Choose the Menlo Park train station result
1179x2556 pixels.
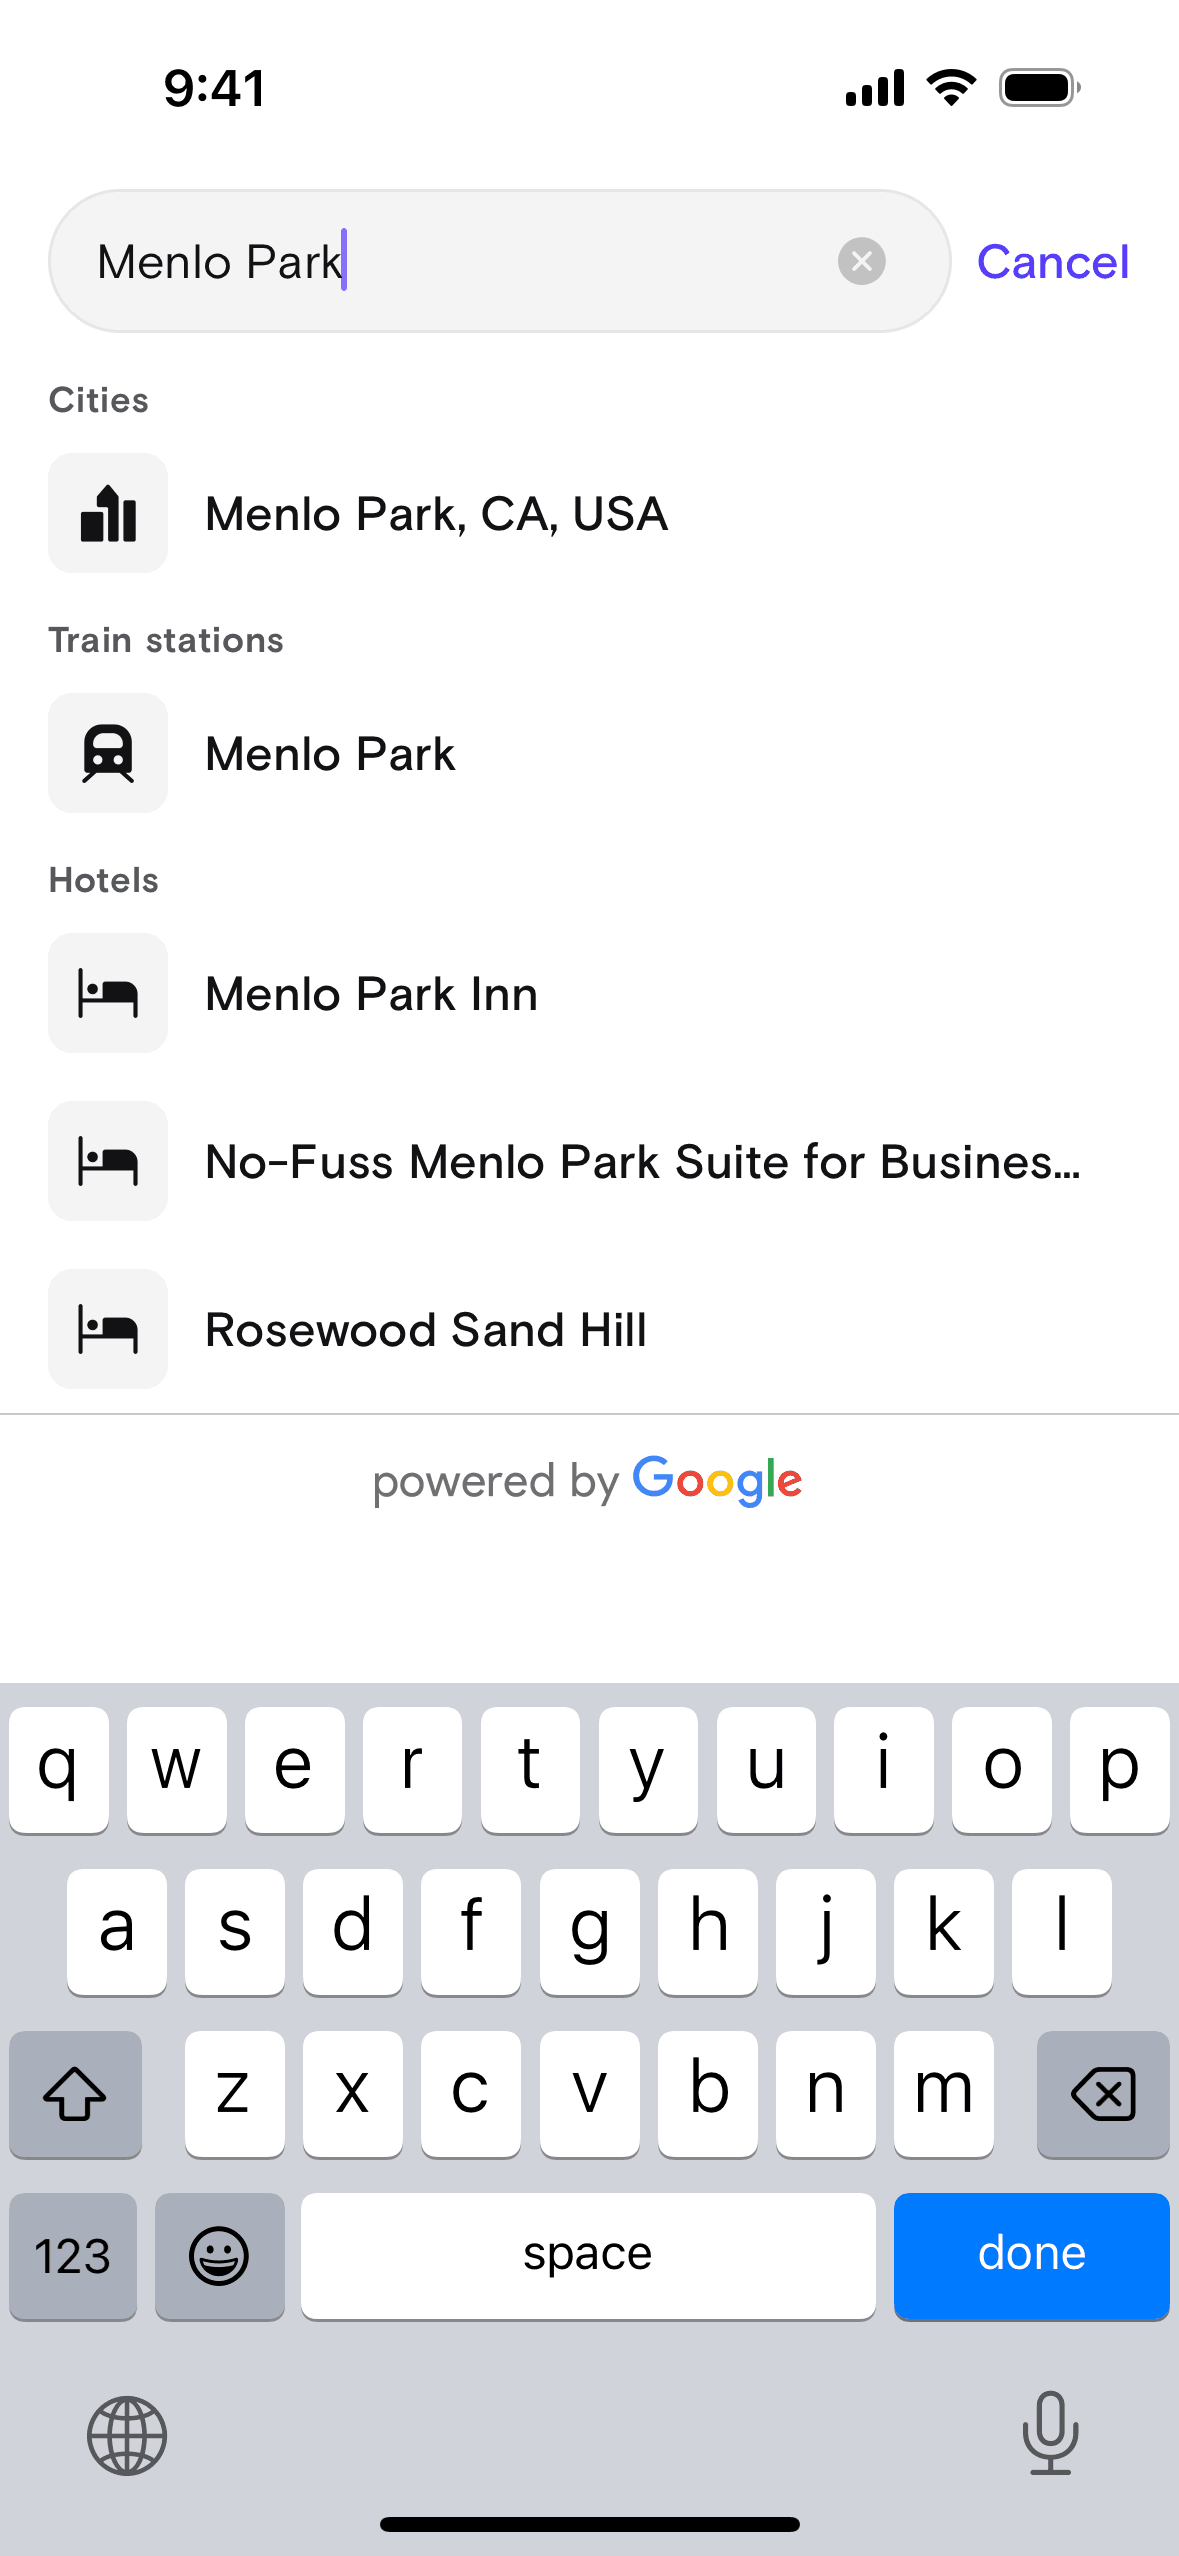click(330, 754)
